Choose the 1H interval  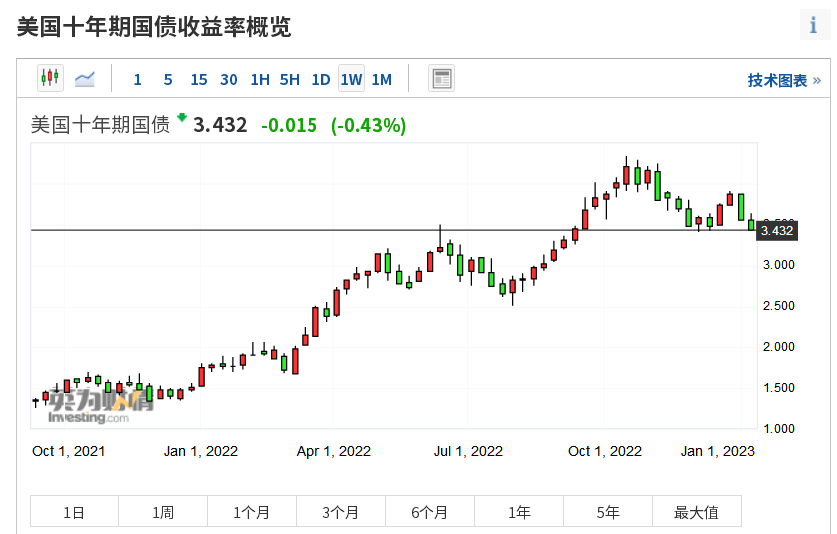260,80
